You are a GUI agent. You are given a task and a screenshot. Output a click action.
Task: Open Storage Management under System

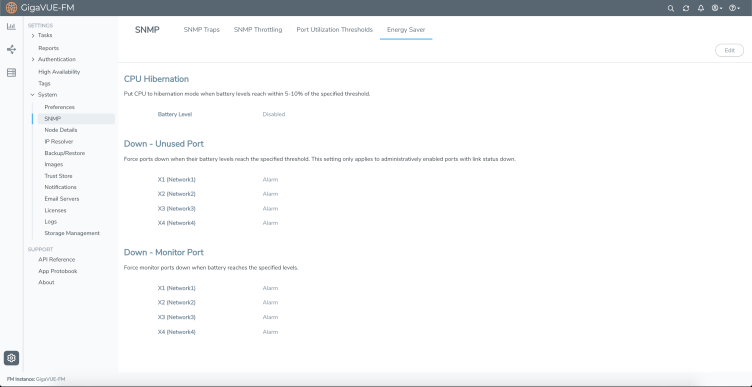72,233
